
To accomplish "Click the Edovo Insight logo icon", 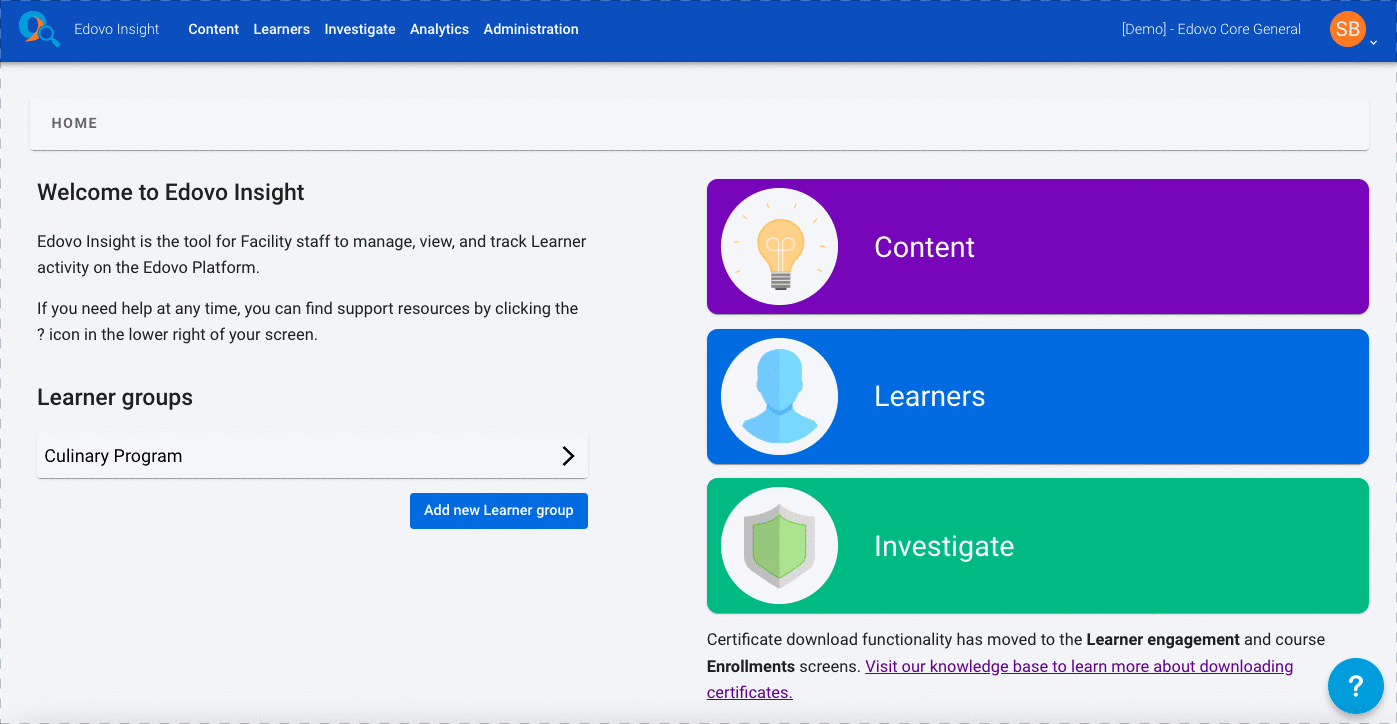I will [x=39, y=29].
